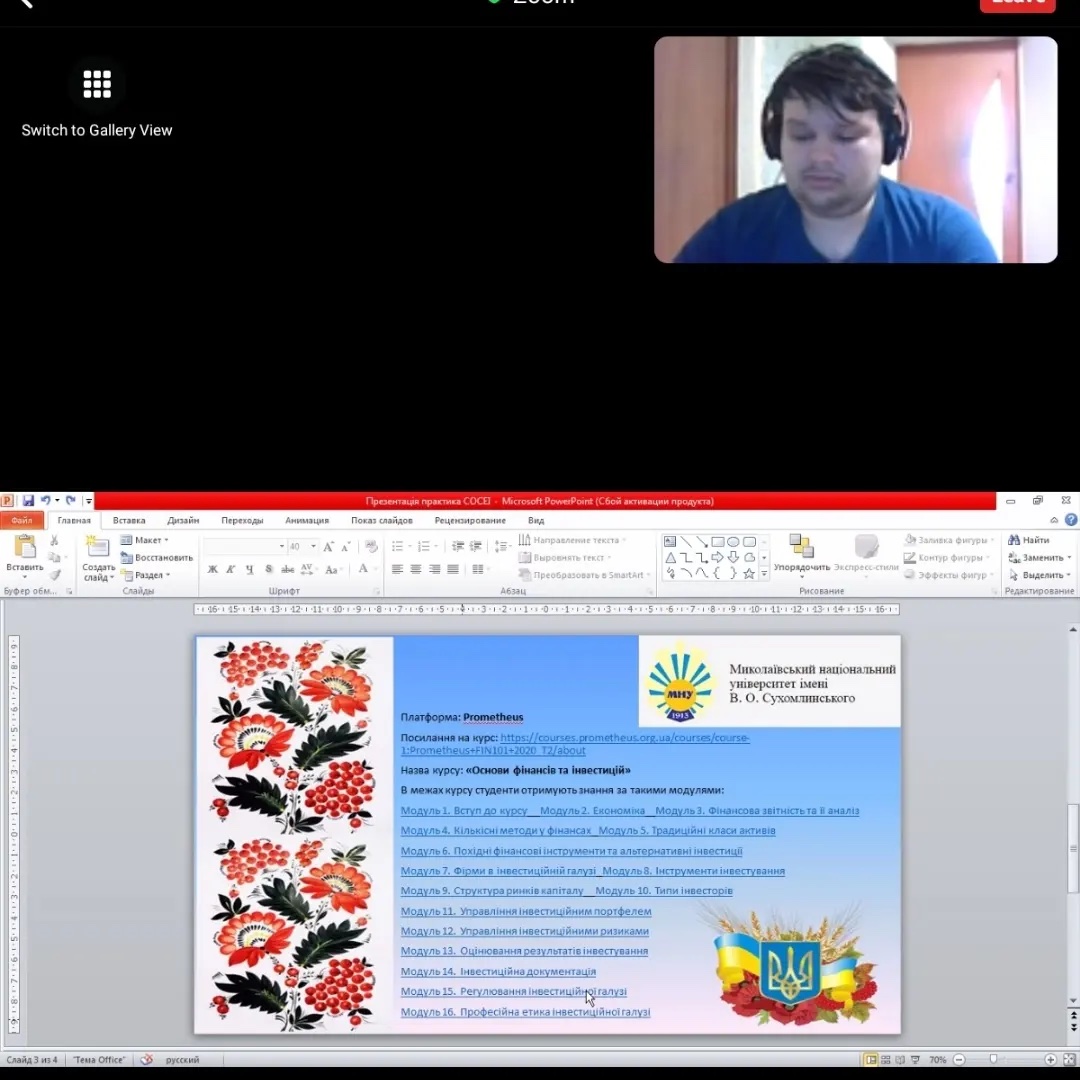Click the Save icon in quick access toolbar
Image resolution: width=1080 pixels, height=1080 pixels.
click(x=28, y=501)
